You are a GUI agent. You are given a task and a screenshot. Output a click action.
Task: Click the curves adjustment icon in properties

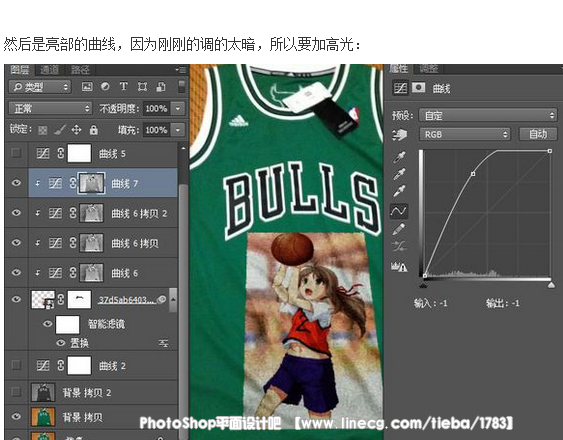400,88
